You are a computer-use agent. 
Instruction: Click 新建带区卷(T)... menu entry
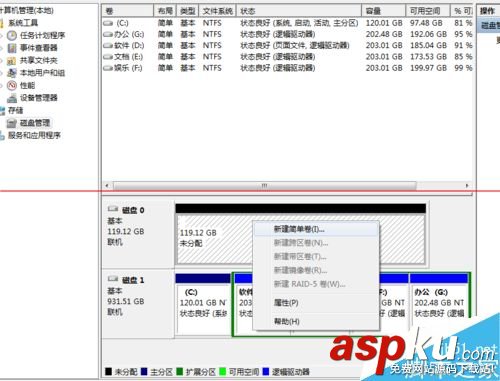(316, 257)
